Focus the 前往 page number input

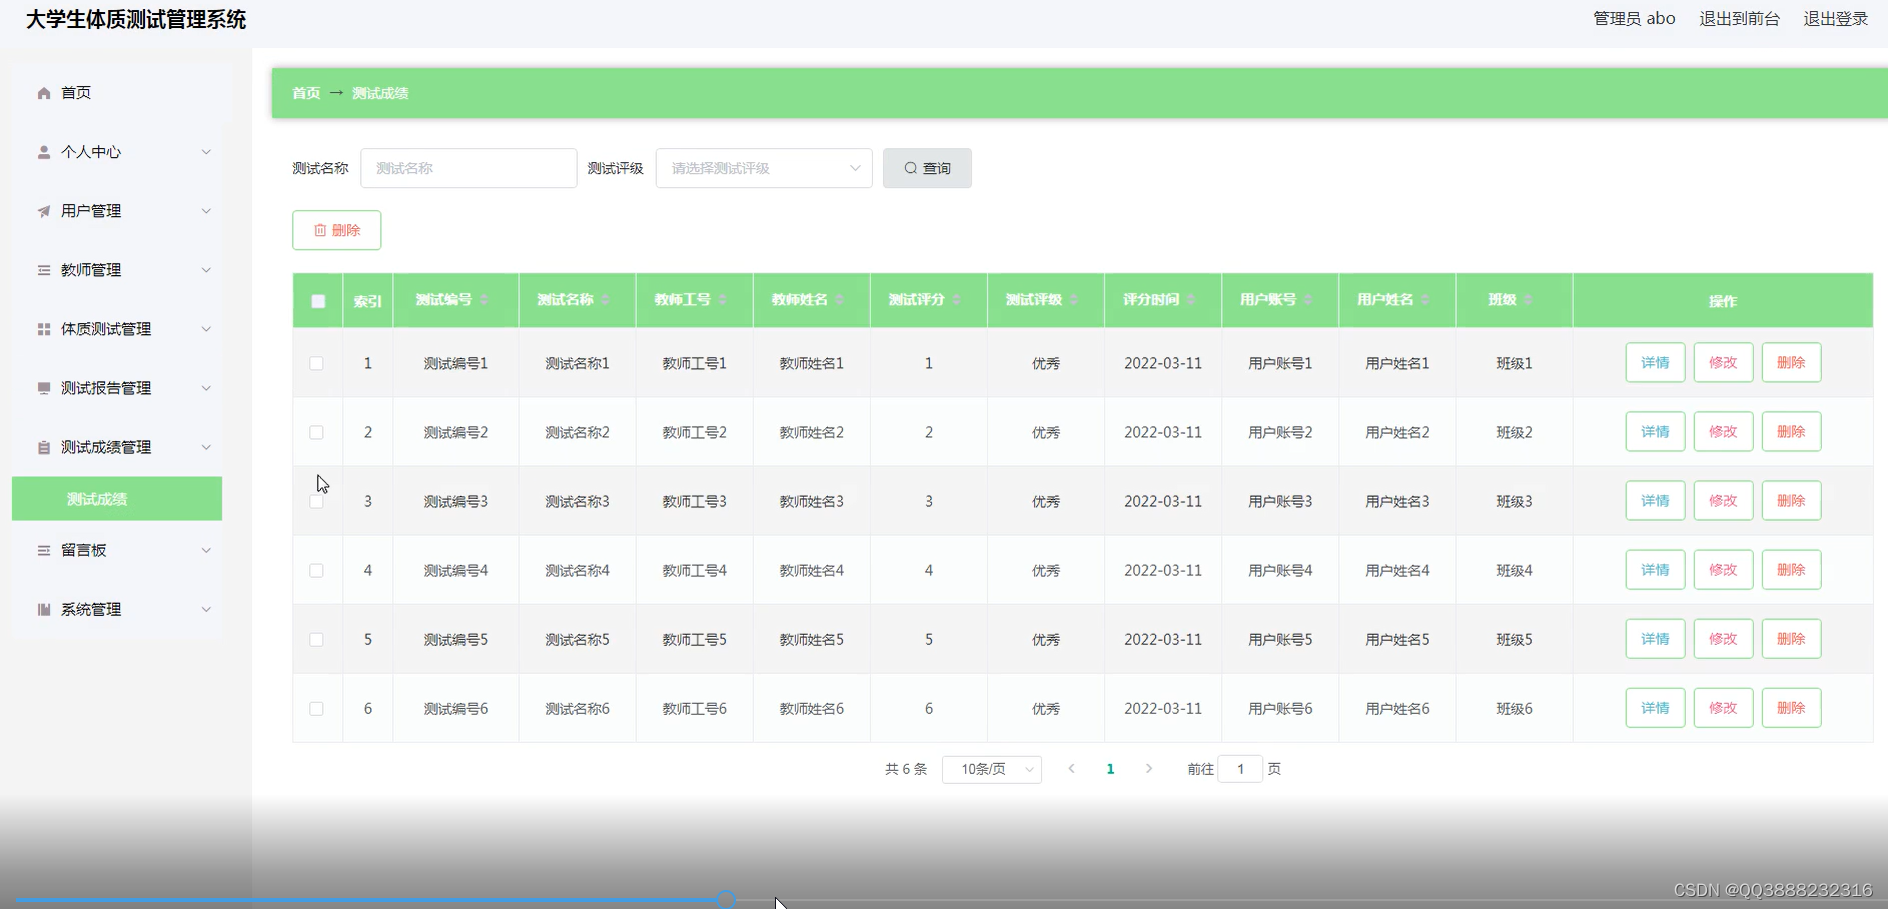pos(1240,769)
